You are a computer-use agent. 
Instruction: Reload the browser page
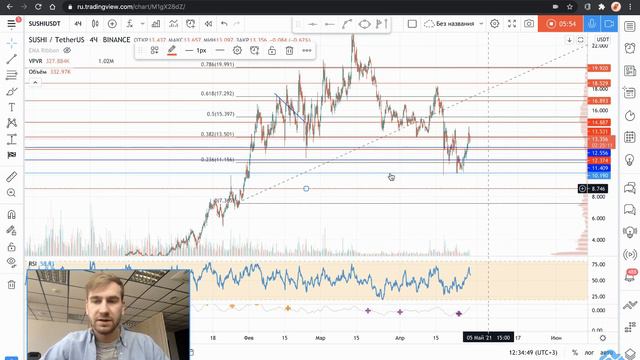38,7
